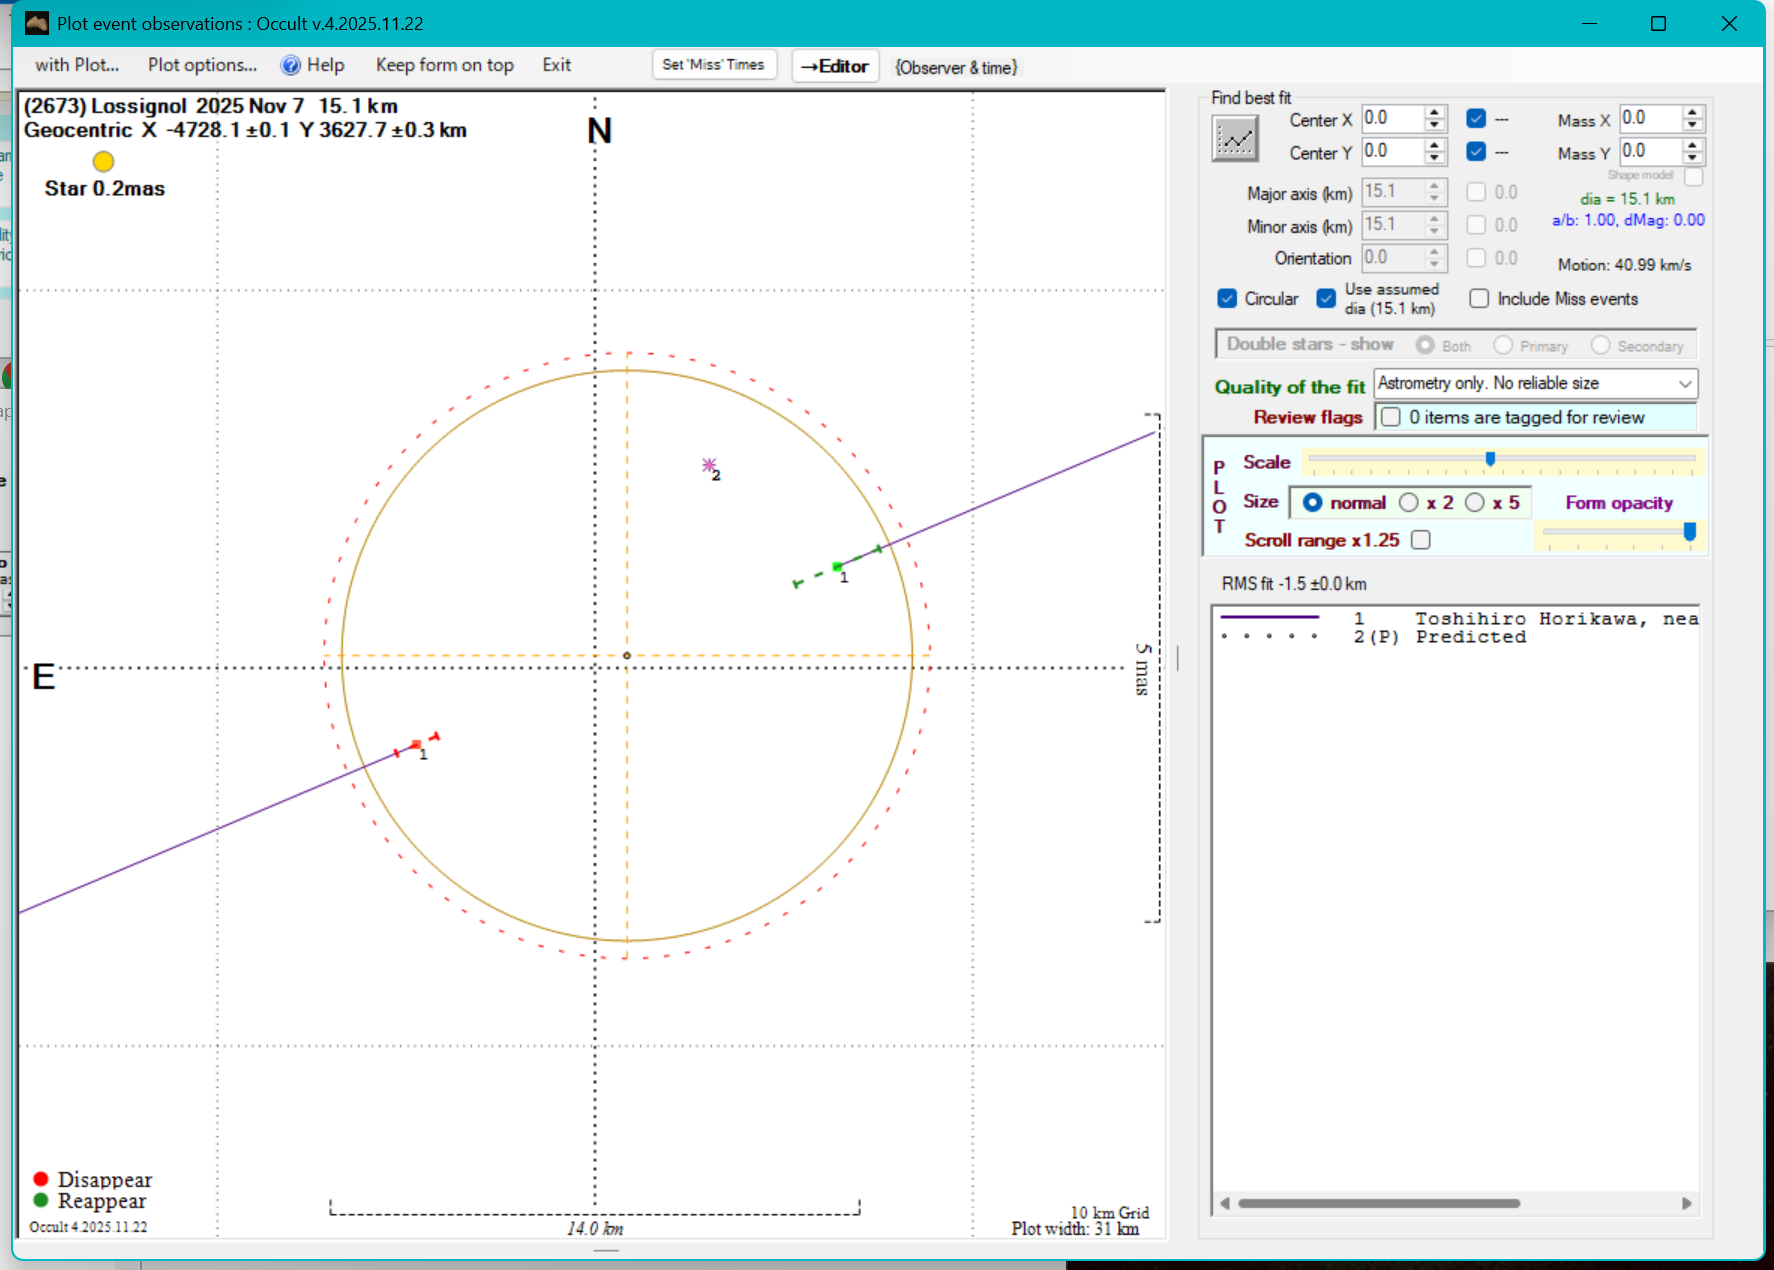Enable Include Miss events checkbox

(x=1479, y=299)
